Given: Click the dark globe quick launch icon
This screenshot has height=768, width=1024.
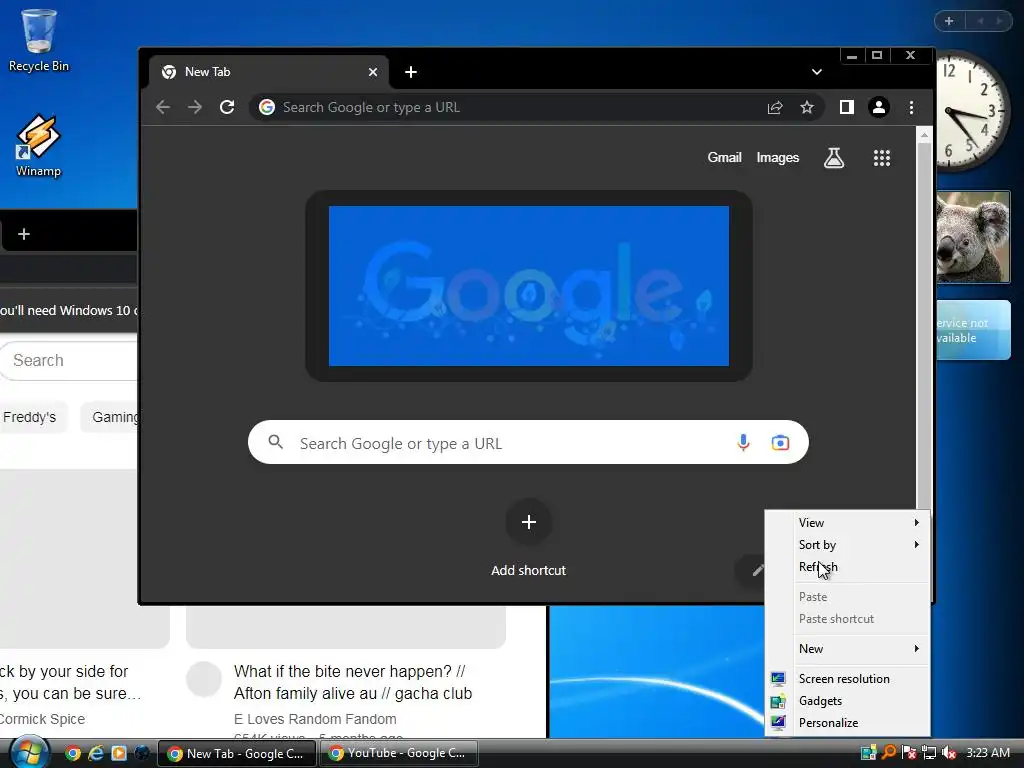Looking at the screenshot, I should [x=142, y=754].
